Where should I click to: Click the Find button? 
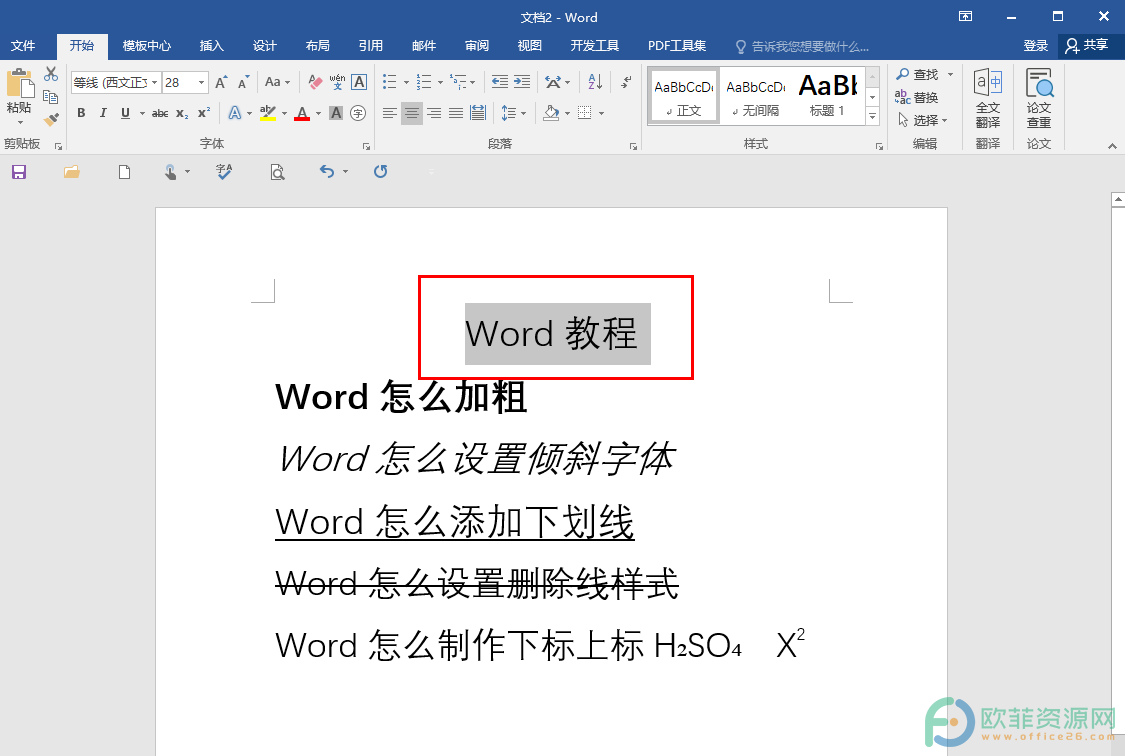tap(918, 75)
